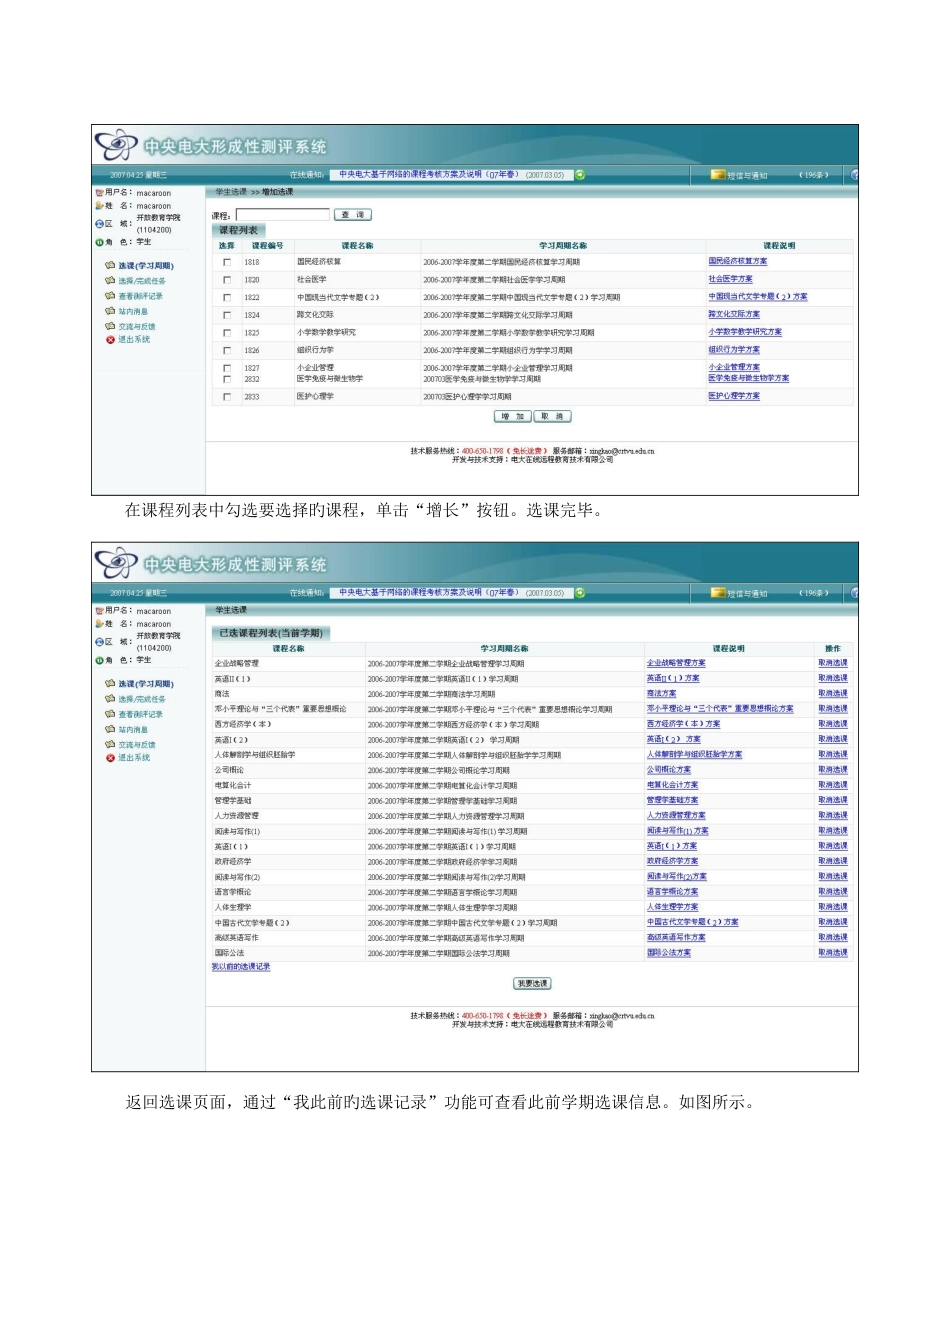Check the box for course 1818 国民经济核算
This screenshot has height=1344, width=950.
[x=227, y=262]
